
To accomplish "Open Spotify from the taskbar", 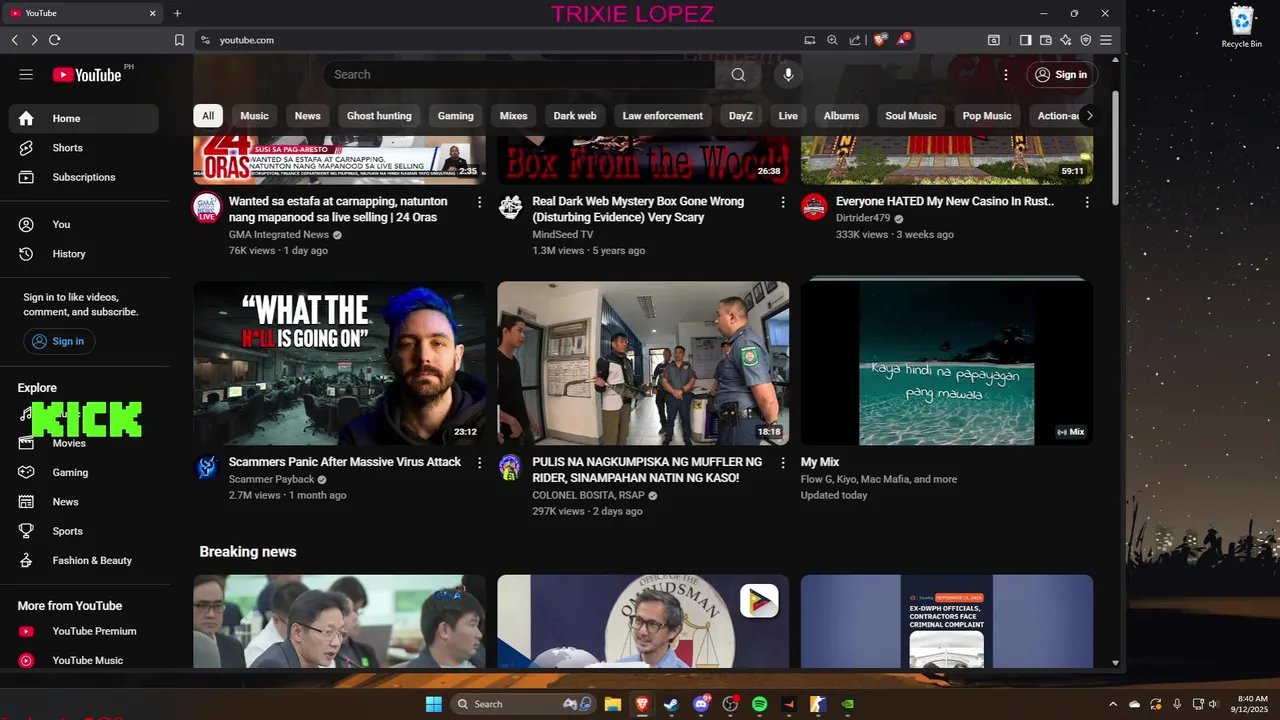I will pyautogui.click(x=759, y=704).
